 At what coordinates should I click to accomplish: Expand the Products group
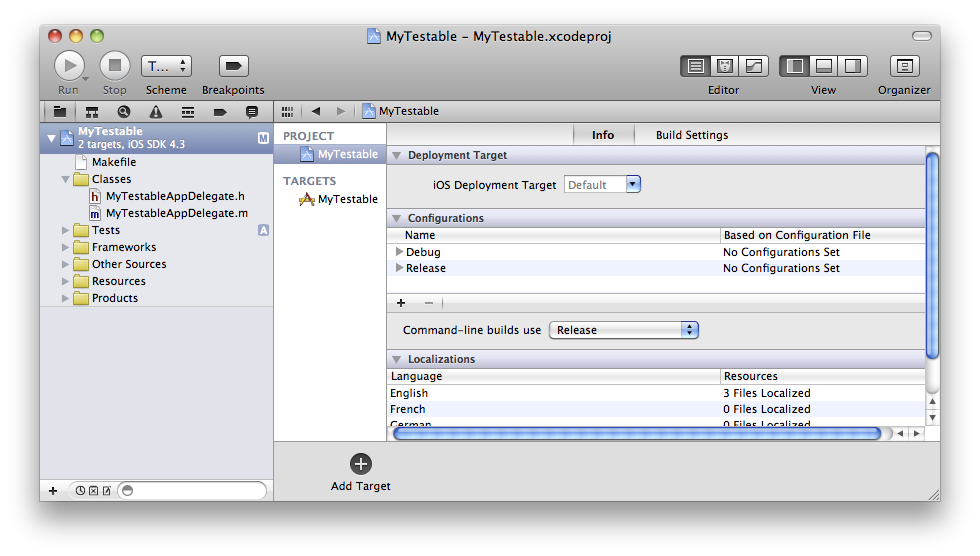tap(65, 298)
